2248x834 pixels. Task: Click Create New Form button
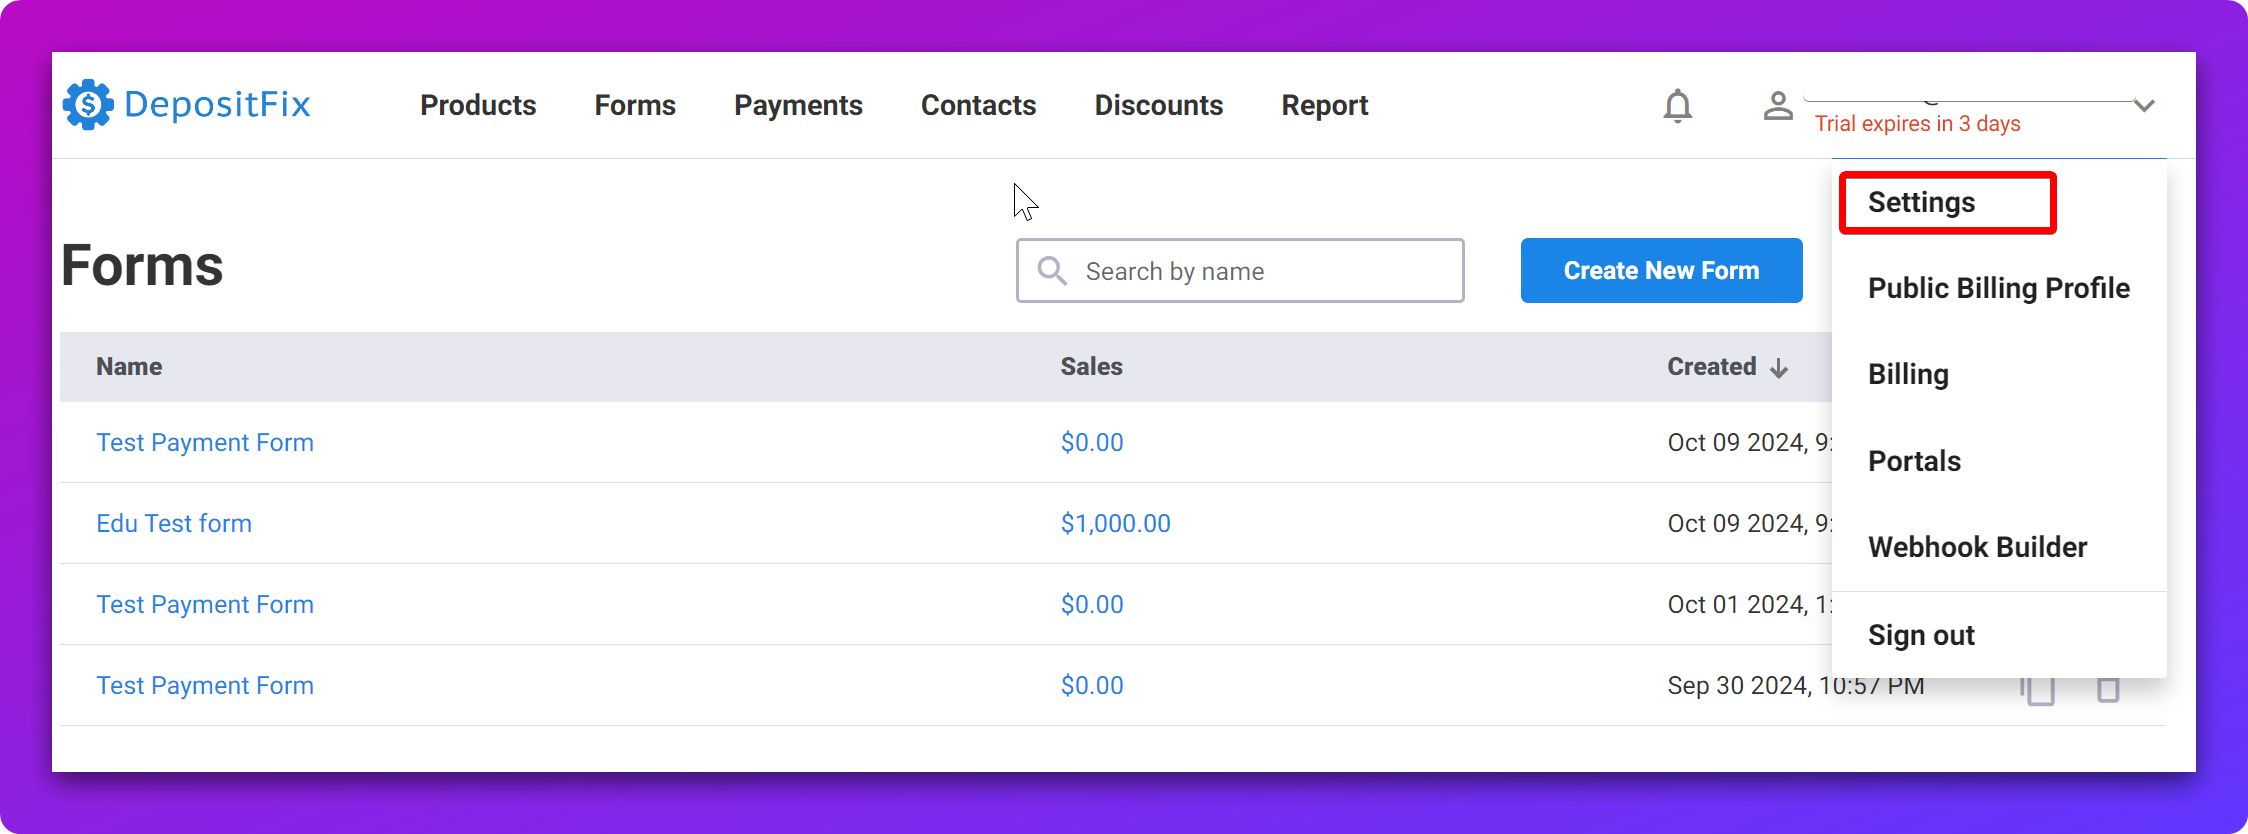pyautogui.click(x=1661, y=270)
